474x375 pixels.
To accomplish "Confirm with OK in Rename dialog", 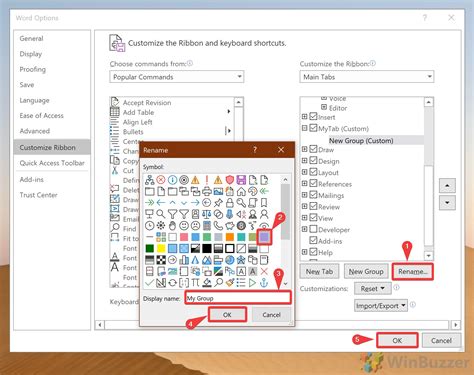I will click(227, 314).
